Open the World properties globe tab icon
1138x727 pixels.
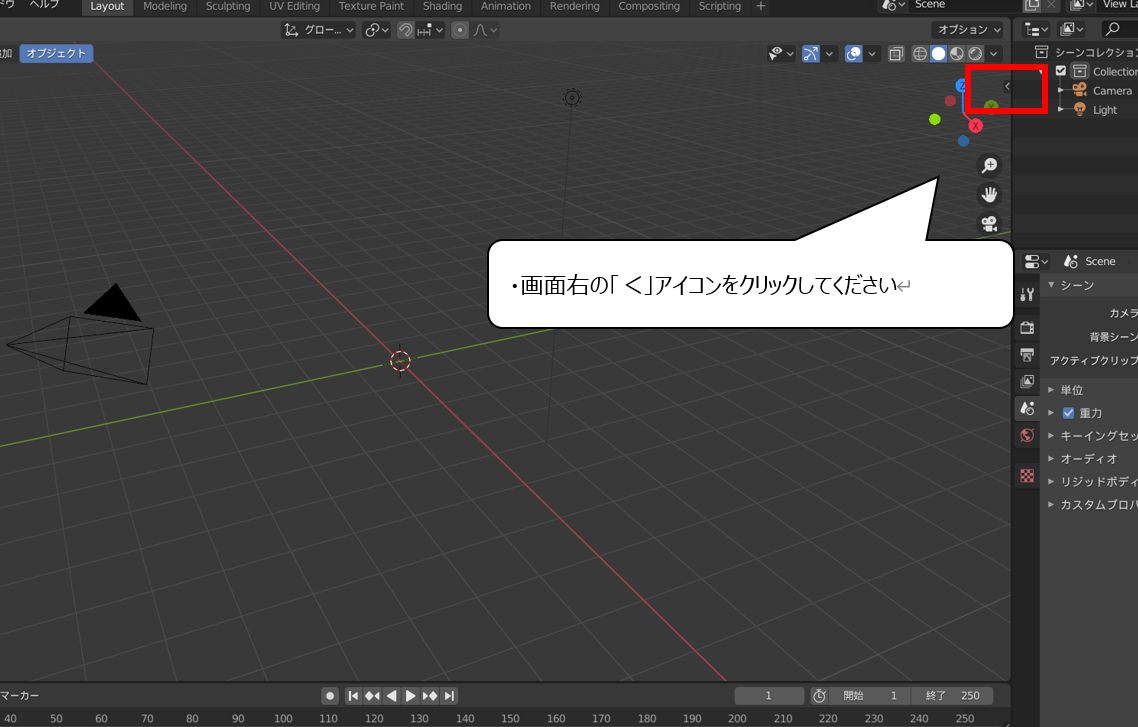1027,435
